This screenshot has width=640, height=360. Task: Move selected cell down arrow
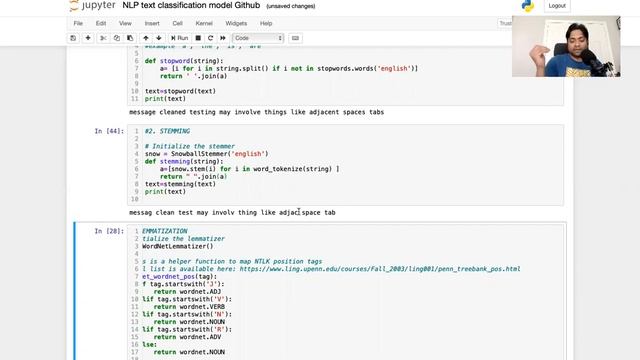click(x=159, y=38)
